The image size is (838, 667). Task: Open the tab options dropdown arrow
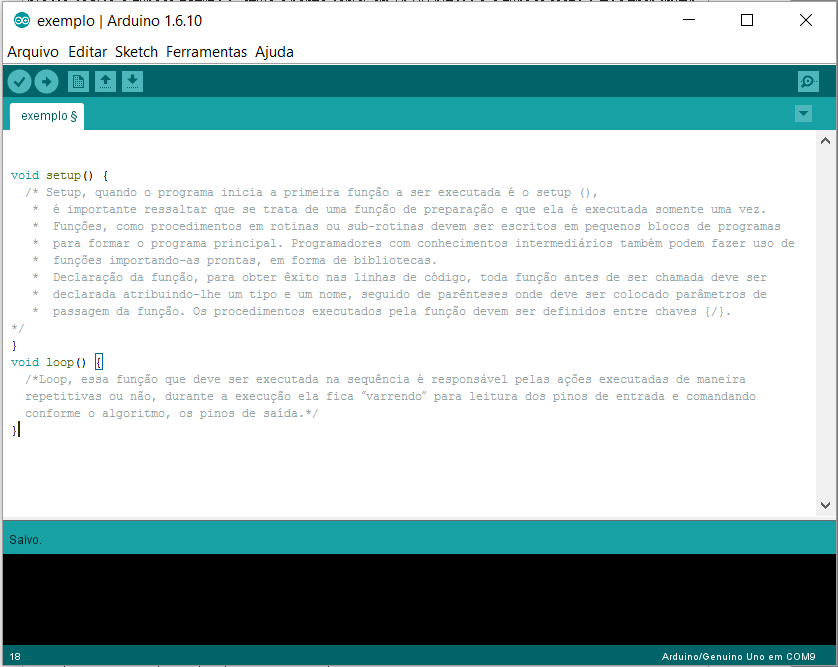[x=803, y=114]
